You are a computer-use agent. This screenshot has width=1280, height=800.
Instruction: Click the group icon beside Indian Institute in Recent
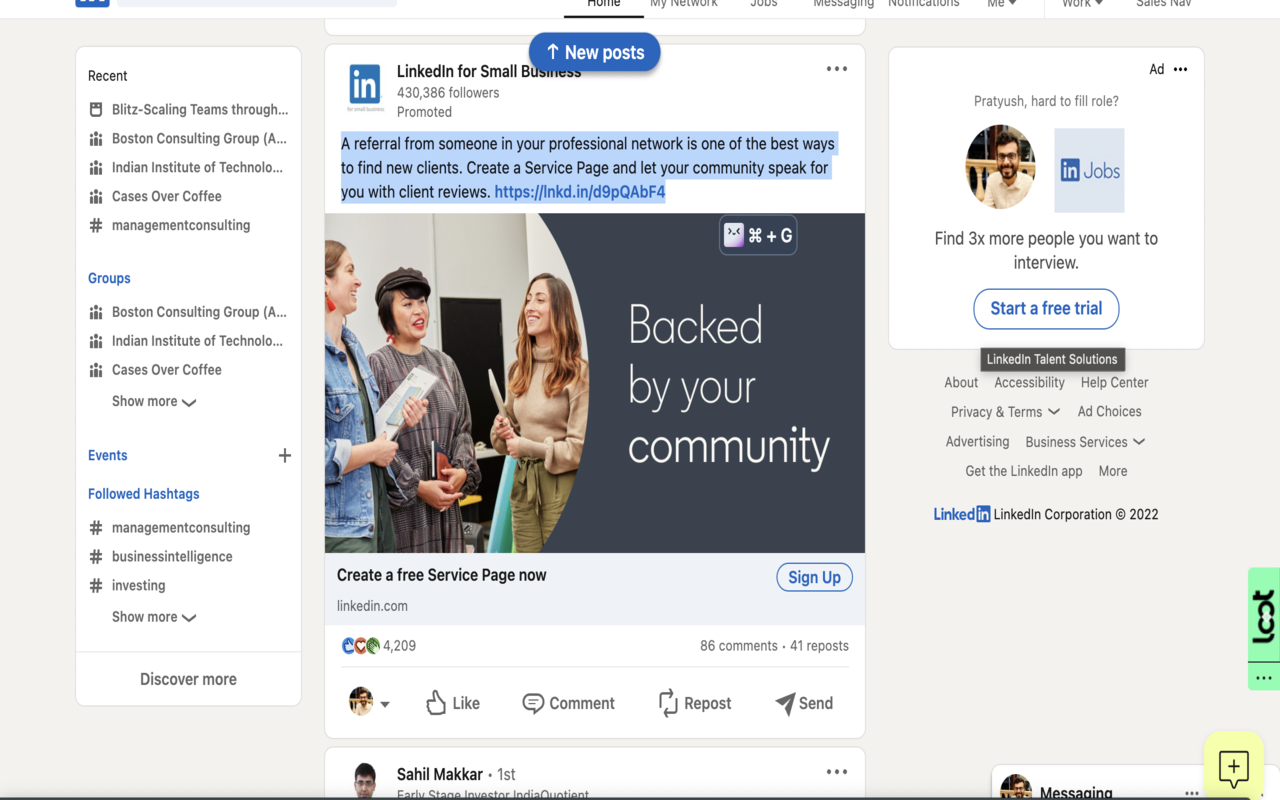coord(96,167)
